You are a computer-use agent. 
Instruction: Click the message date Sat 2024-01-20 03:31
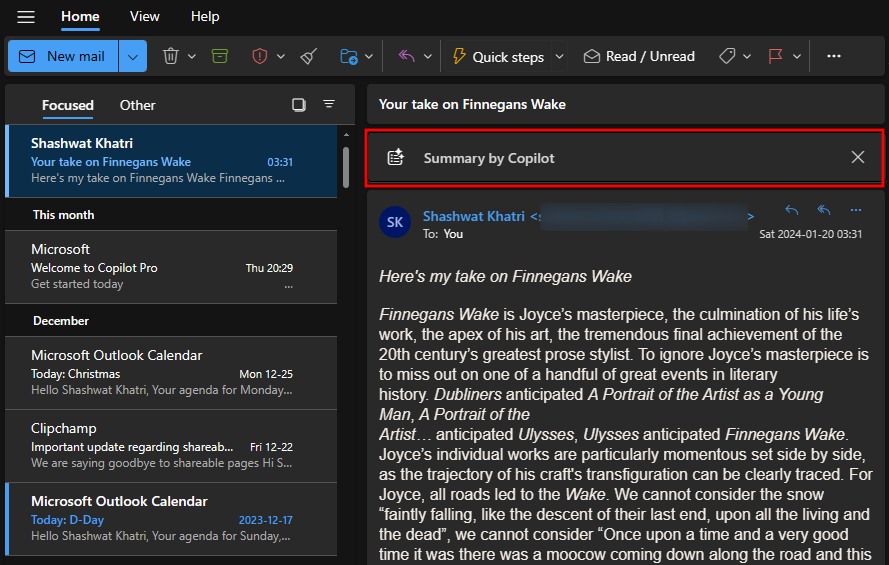click(x=811, y=234)
